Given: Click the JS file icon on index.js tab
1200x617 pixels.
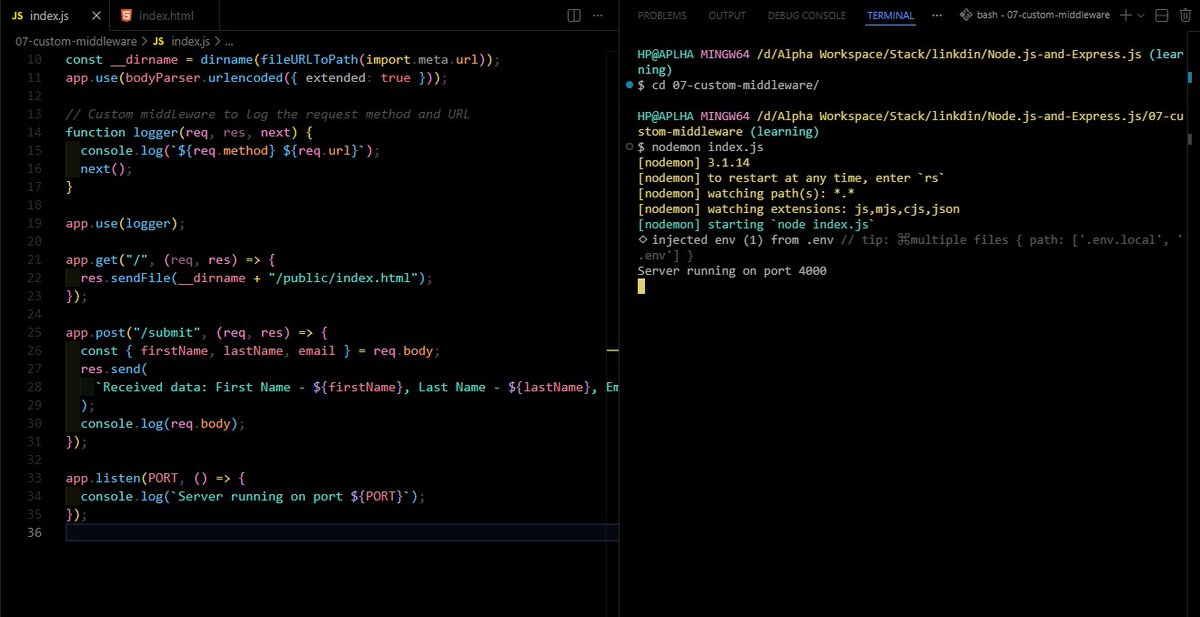Looking at the screenshot, I should 18,16.
